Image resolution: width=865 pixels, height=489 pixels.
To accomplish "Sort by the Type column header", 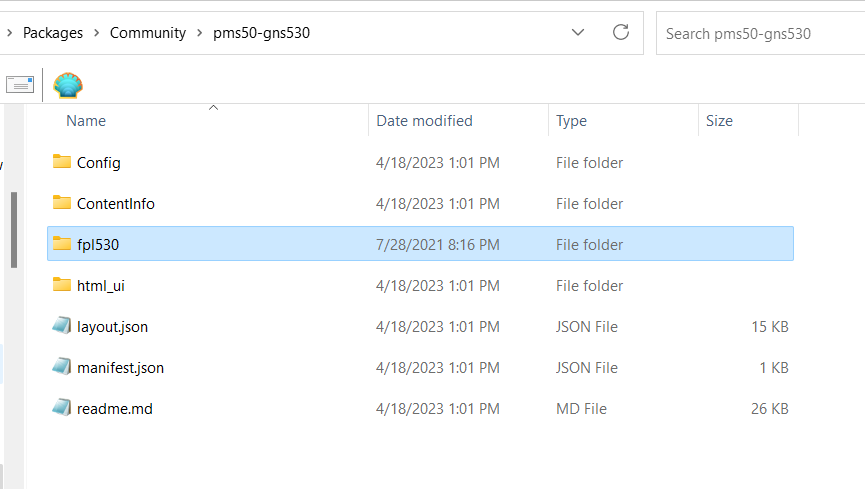I will pyautogui.click(x=571, y=121).
